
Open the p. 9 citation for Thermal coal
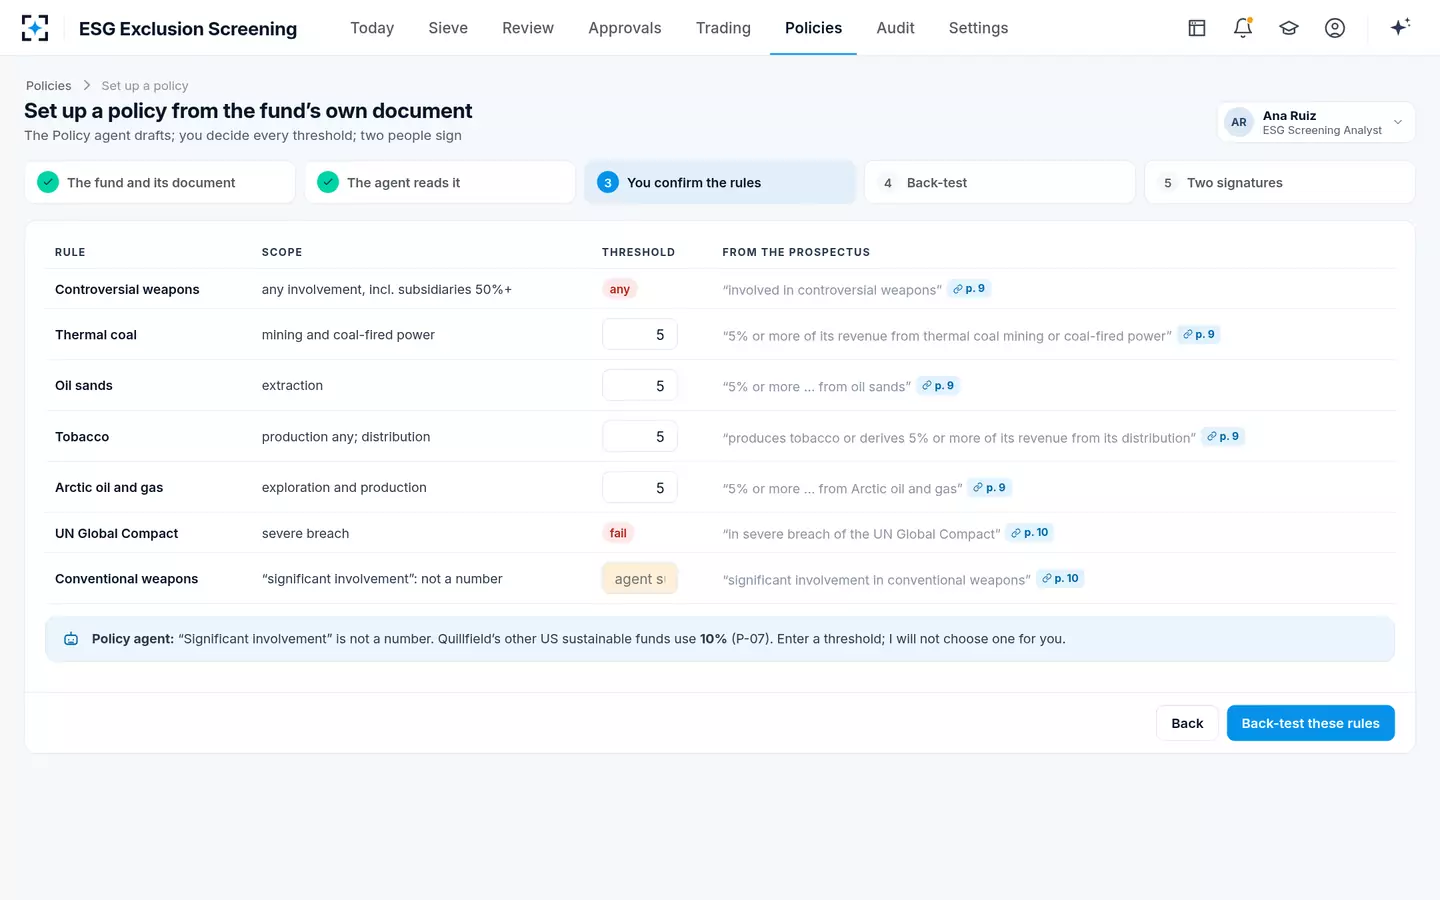point(1199,335)
